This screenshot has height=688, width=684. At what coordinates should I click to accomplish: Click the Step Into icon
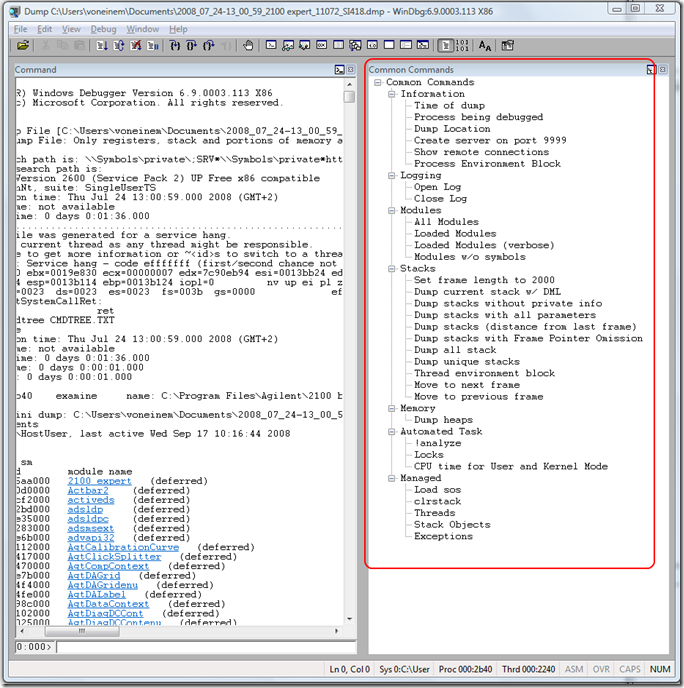[x=175, y=45]
